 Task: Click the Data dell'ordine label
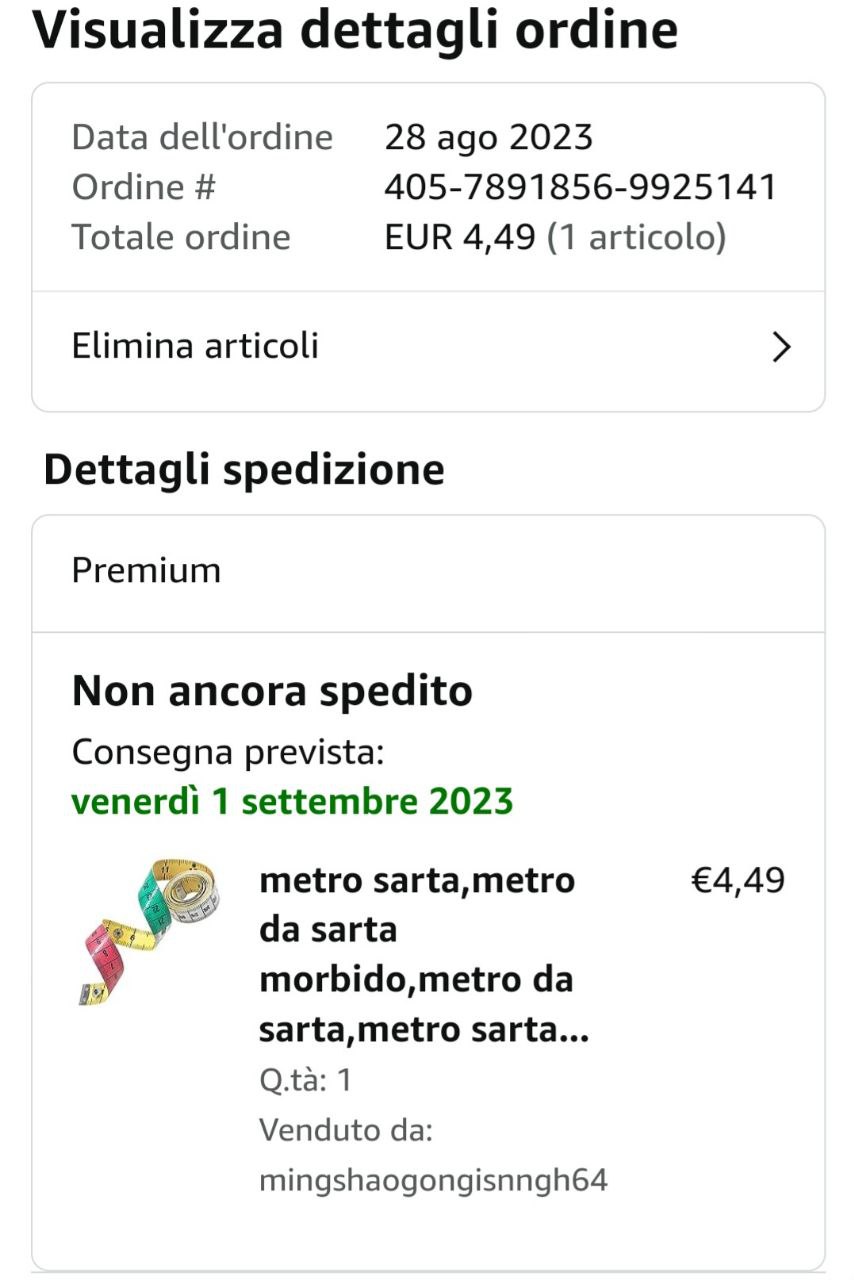tap(202, 137)
